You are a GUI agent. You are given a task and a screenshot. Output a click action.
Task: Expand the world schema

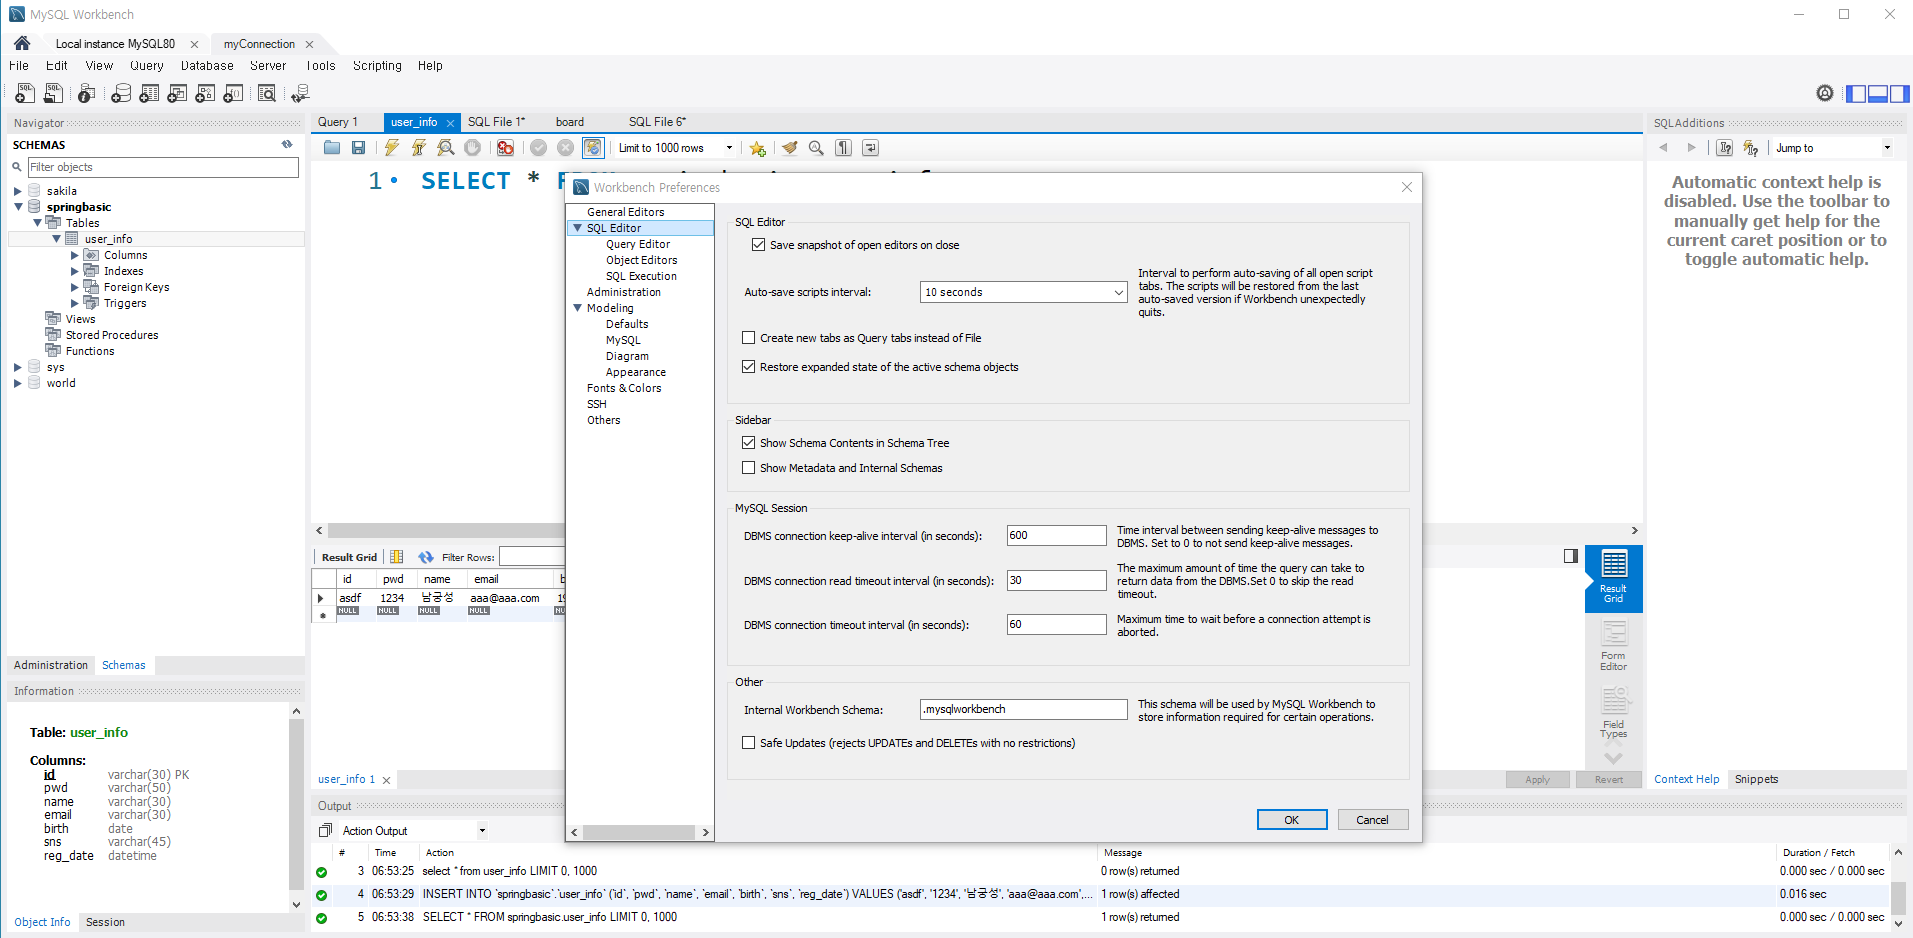pyautogui.click(x=17, y=383)
